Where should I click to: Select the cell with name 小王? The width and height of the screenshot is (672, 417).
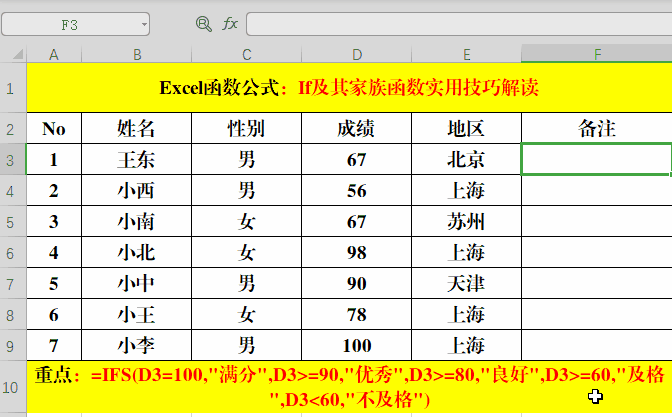click(x=136, y=315)
